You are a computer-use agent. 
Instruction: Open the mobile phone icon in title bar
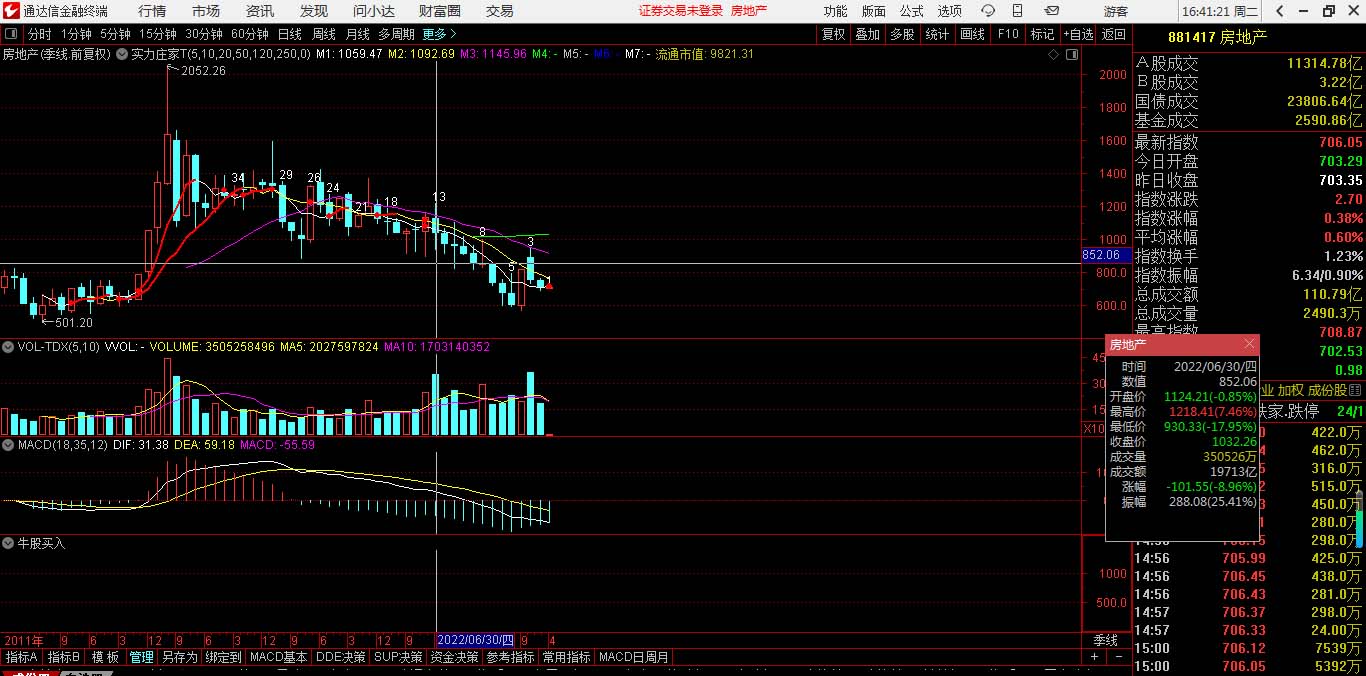click(x=1019, y=11)
